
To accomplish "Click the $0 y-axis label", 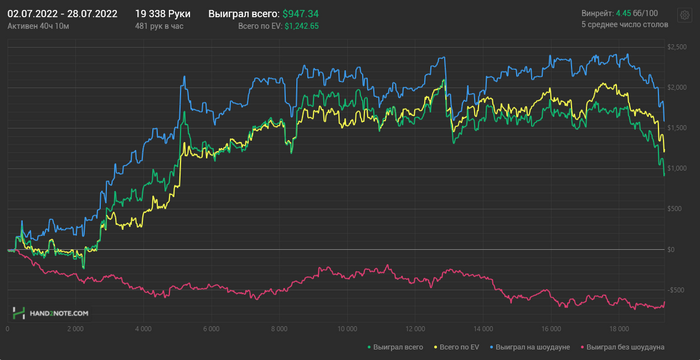I will click(671, 250).
